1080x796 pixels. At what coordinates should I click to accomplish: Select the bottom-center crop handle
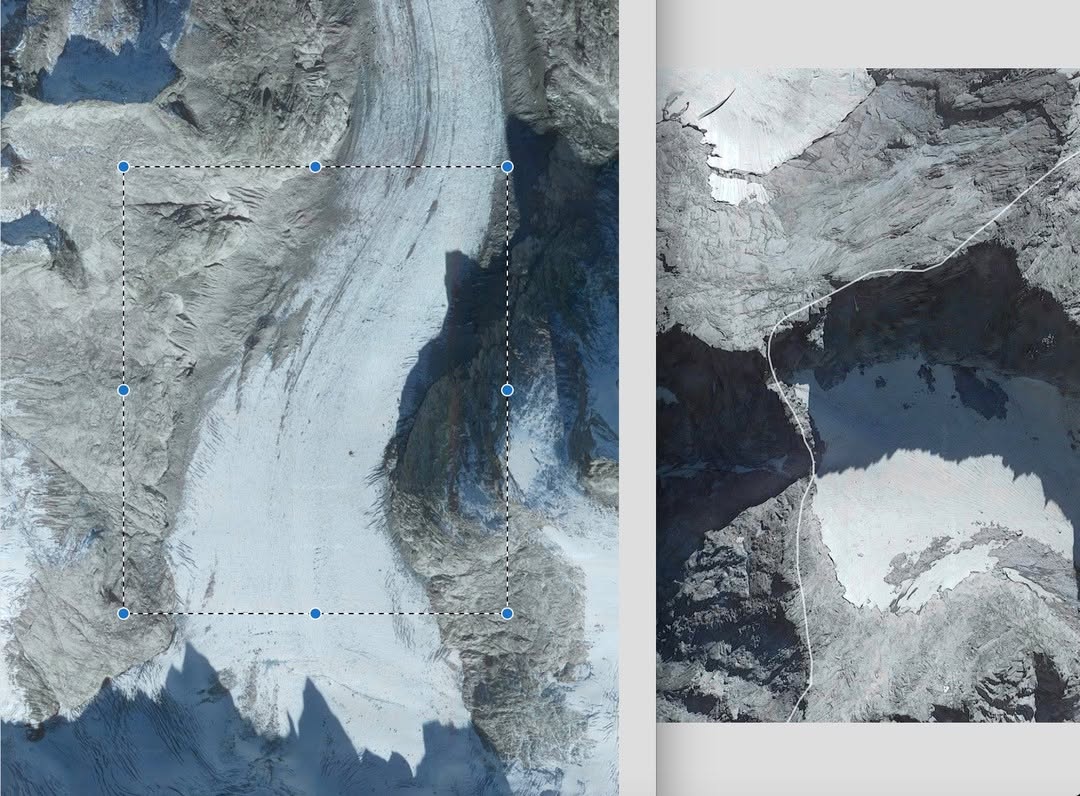point(315,614)
